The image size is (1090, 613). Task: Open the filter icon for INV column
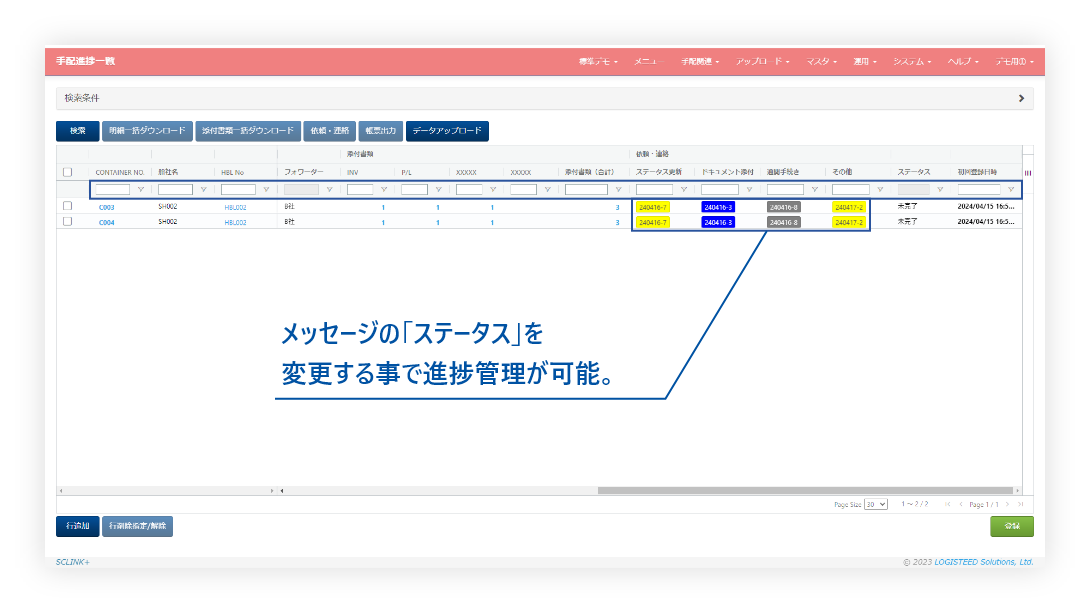[x=384, y=190]
